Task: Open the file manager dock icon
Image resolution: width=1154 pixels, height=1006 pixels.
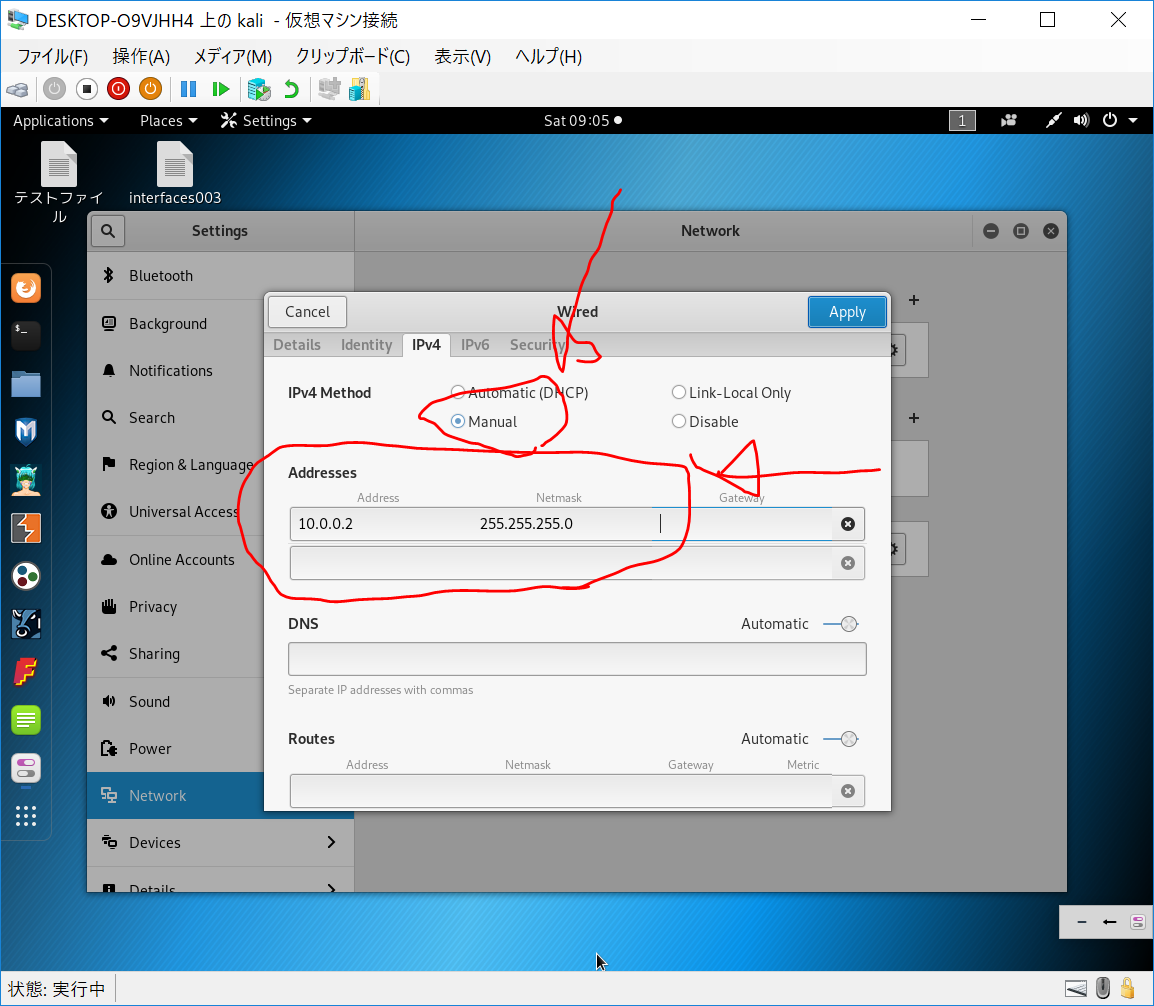Action: point(26,383)
